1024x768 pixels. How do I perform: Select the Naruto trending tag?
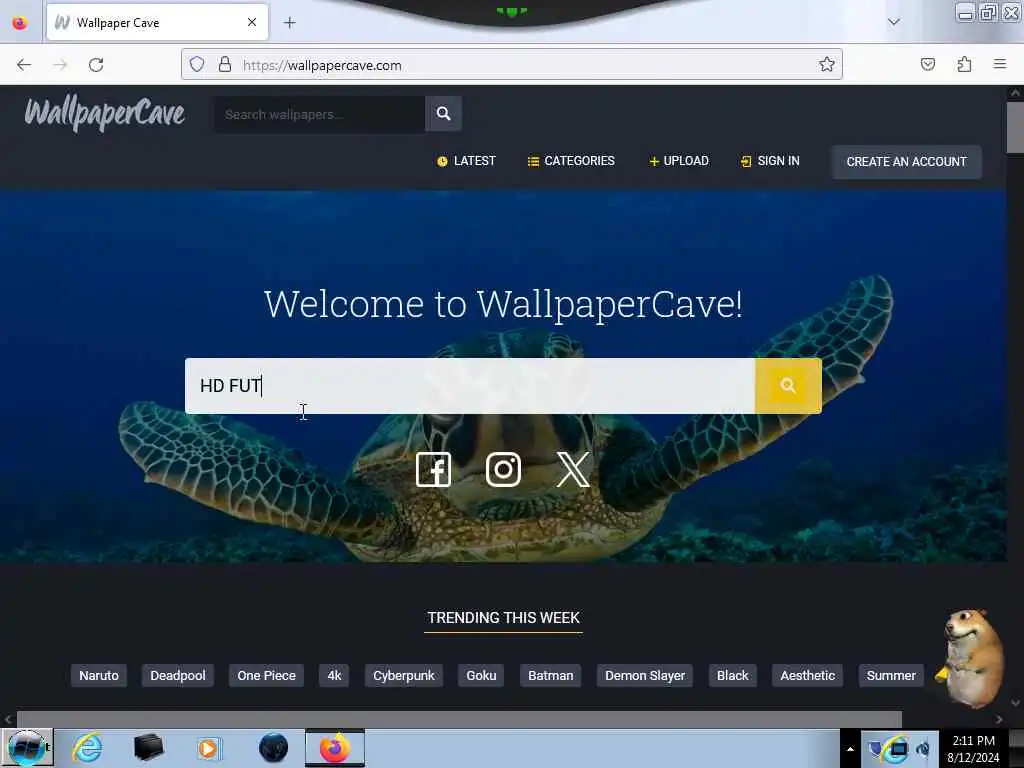click(x=99, y=676)
